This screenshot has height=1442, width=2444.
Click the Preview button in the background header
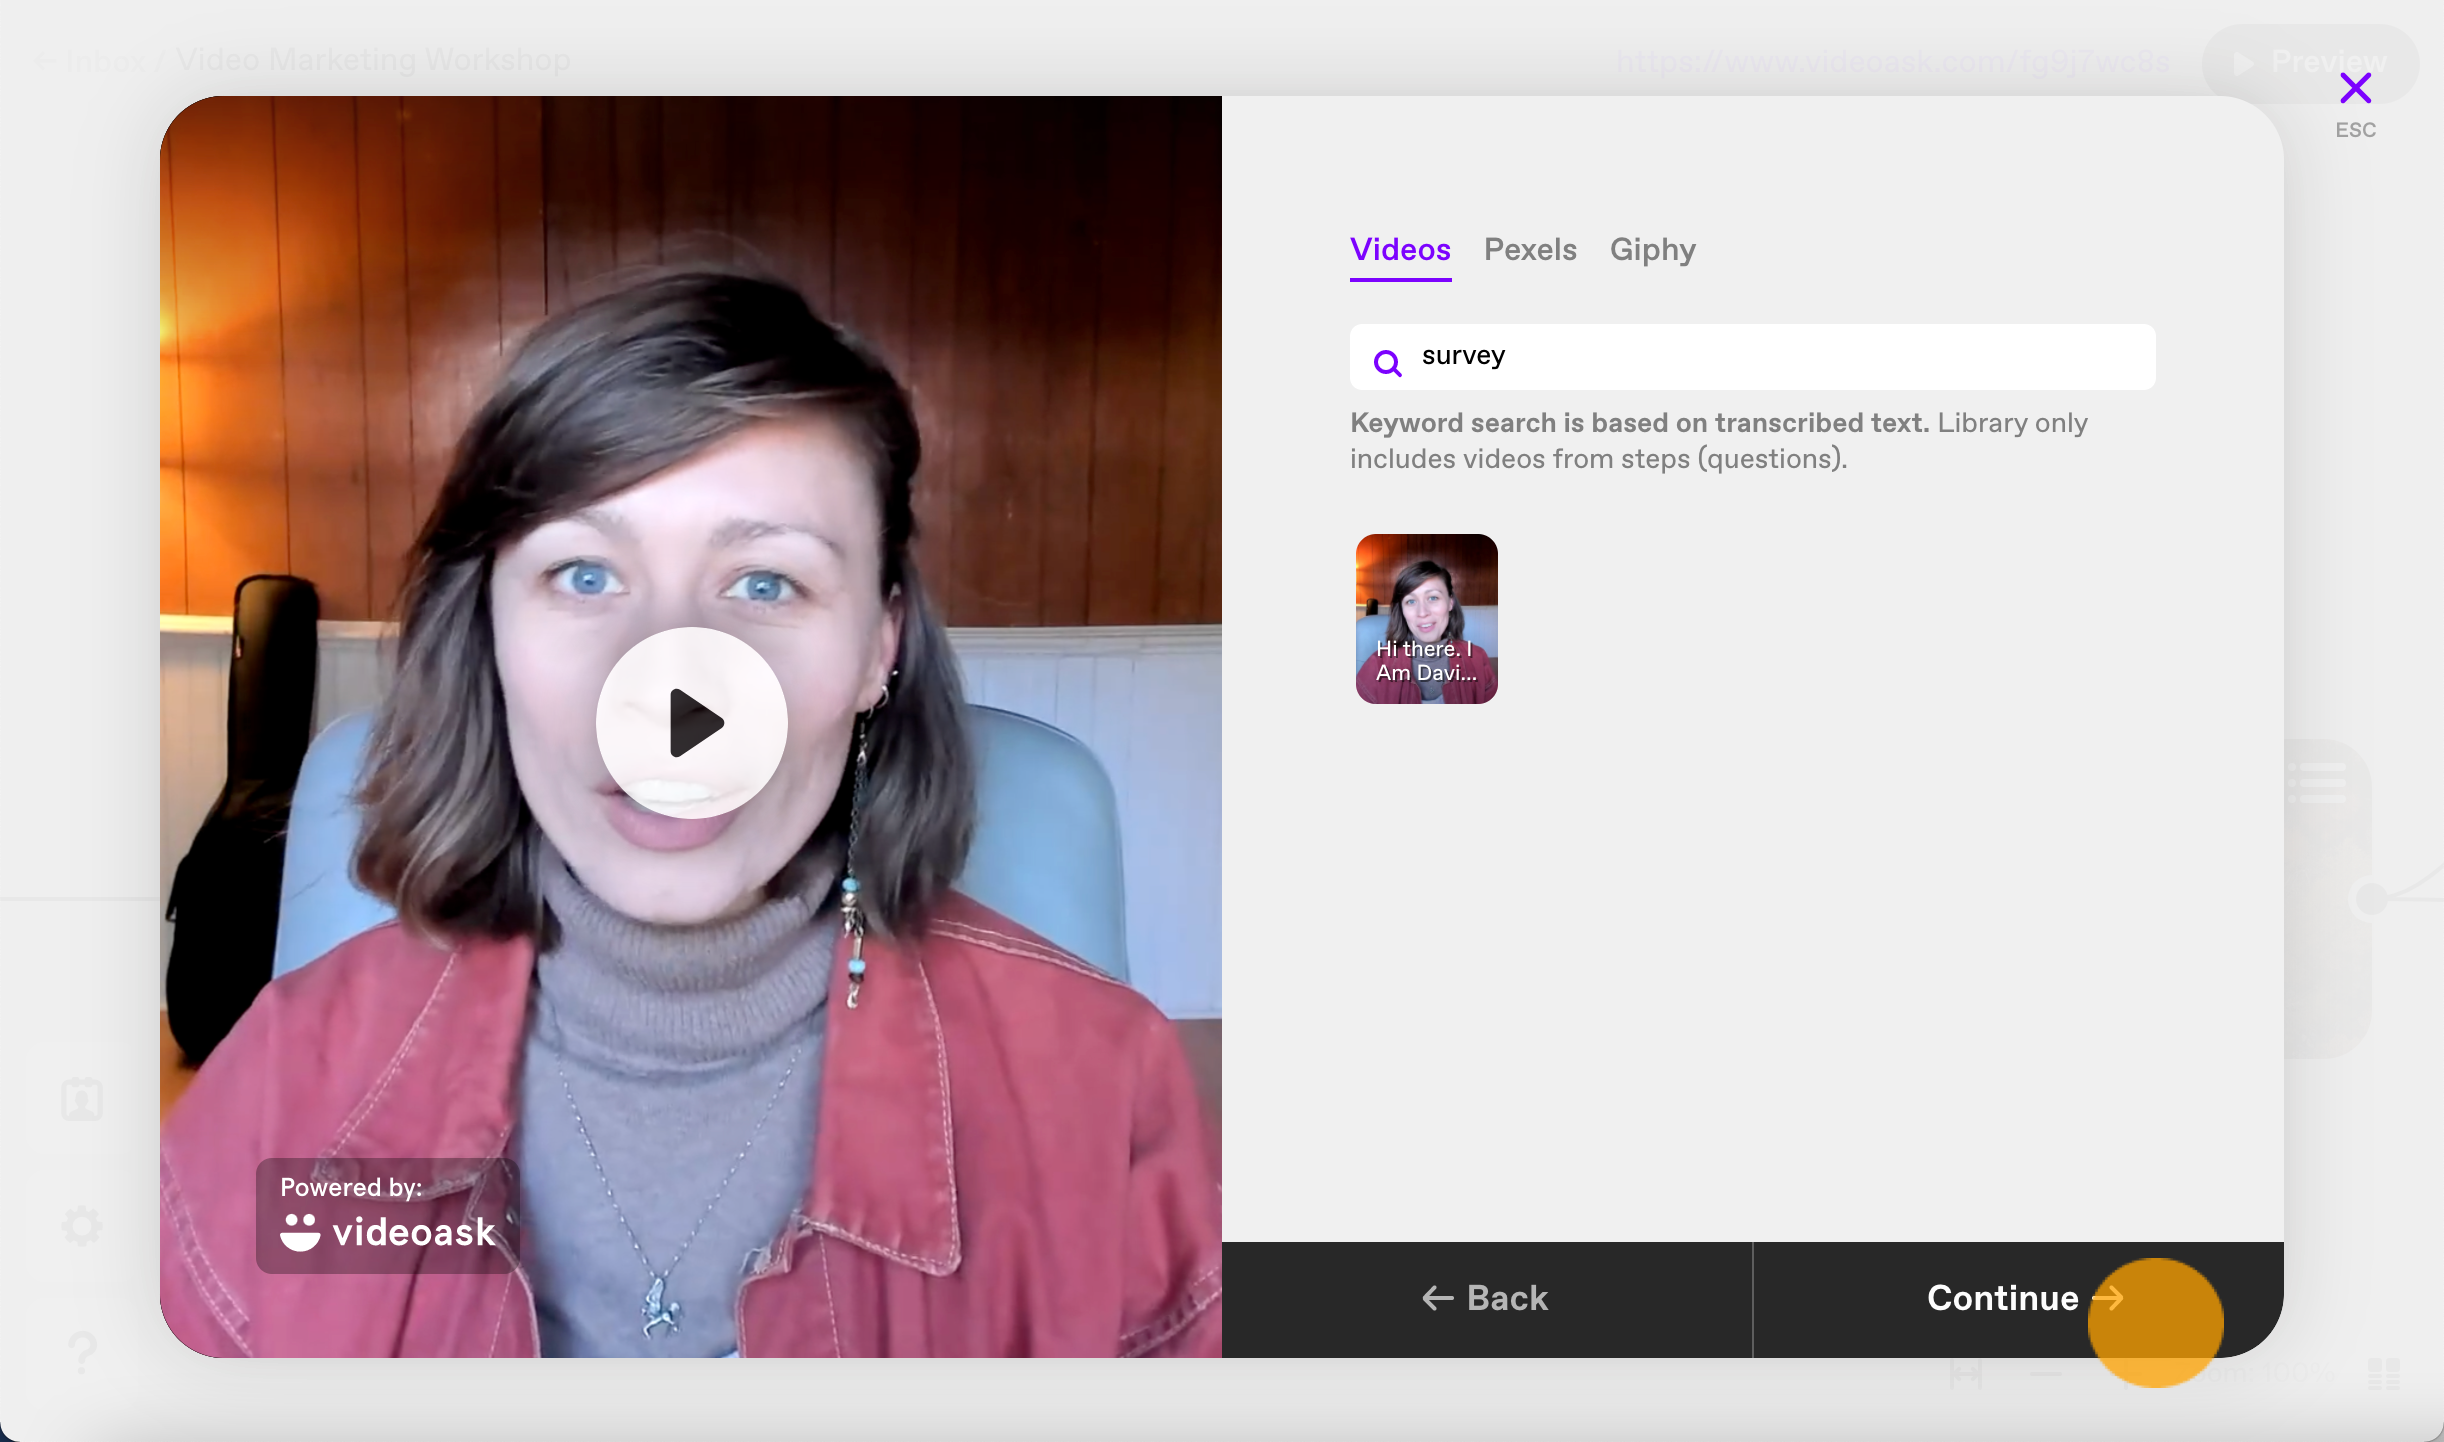2310,63
